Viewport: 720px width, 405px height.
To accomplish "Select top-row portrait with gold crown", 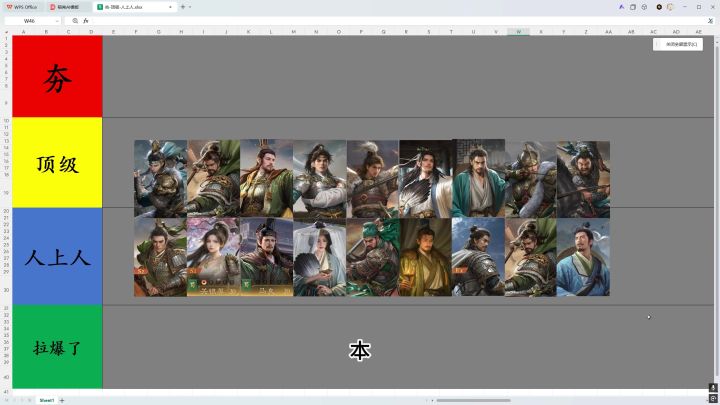I will (x=266, y=179).
